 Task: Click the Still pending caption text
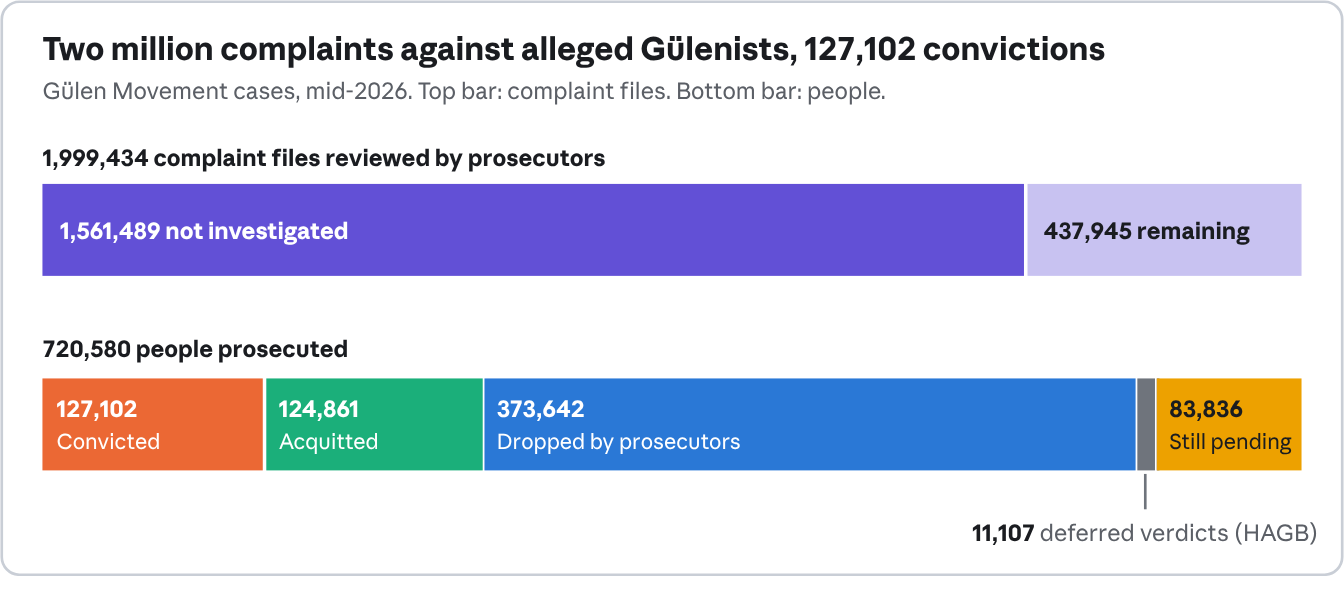(1230, 442)
